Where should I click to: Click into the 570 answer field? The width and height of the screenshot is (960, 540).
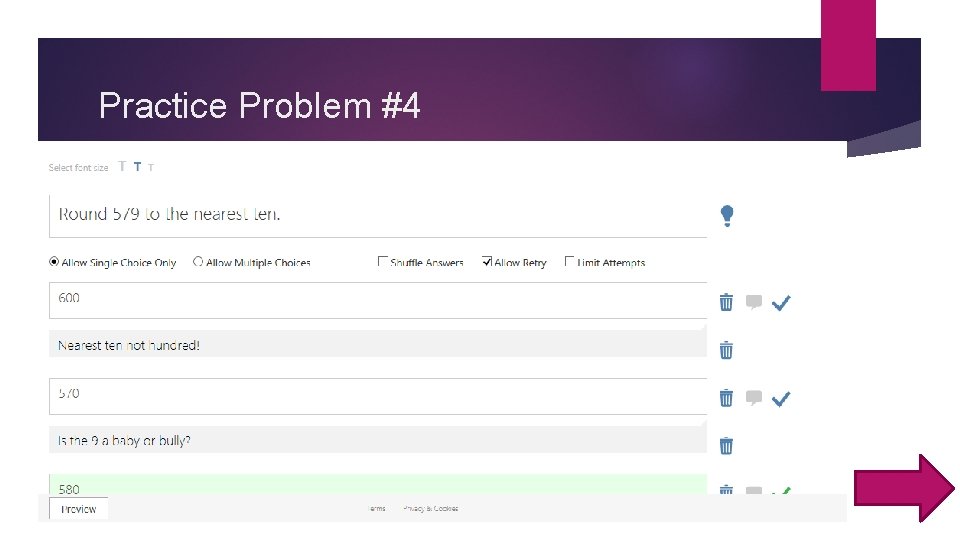tap(378, 396)
